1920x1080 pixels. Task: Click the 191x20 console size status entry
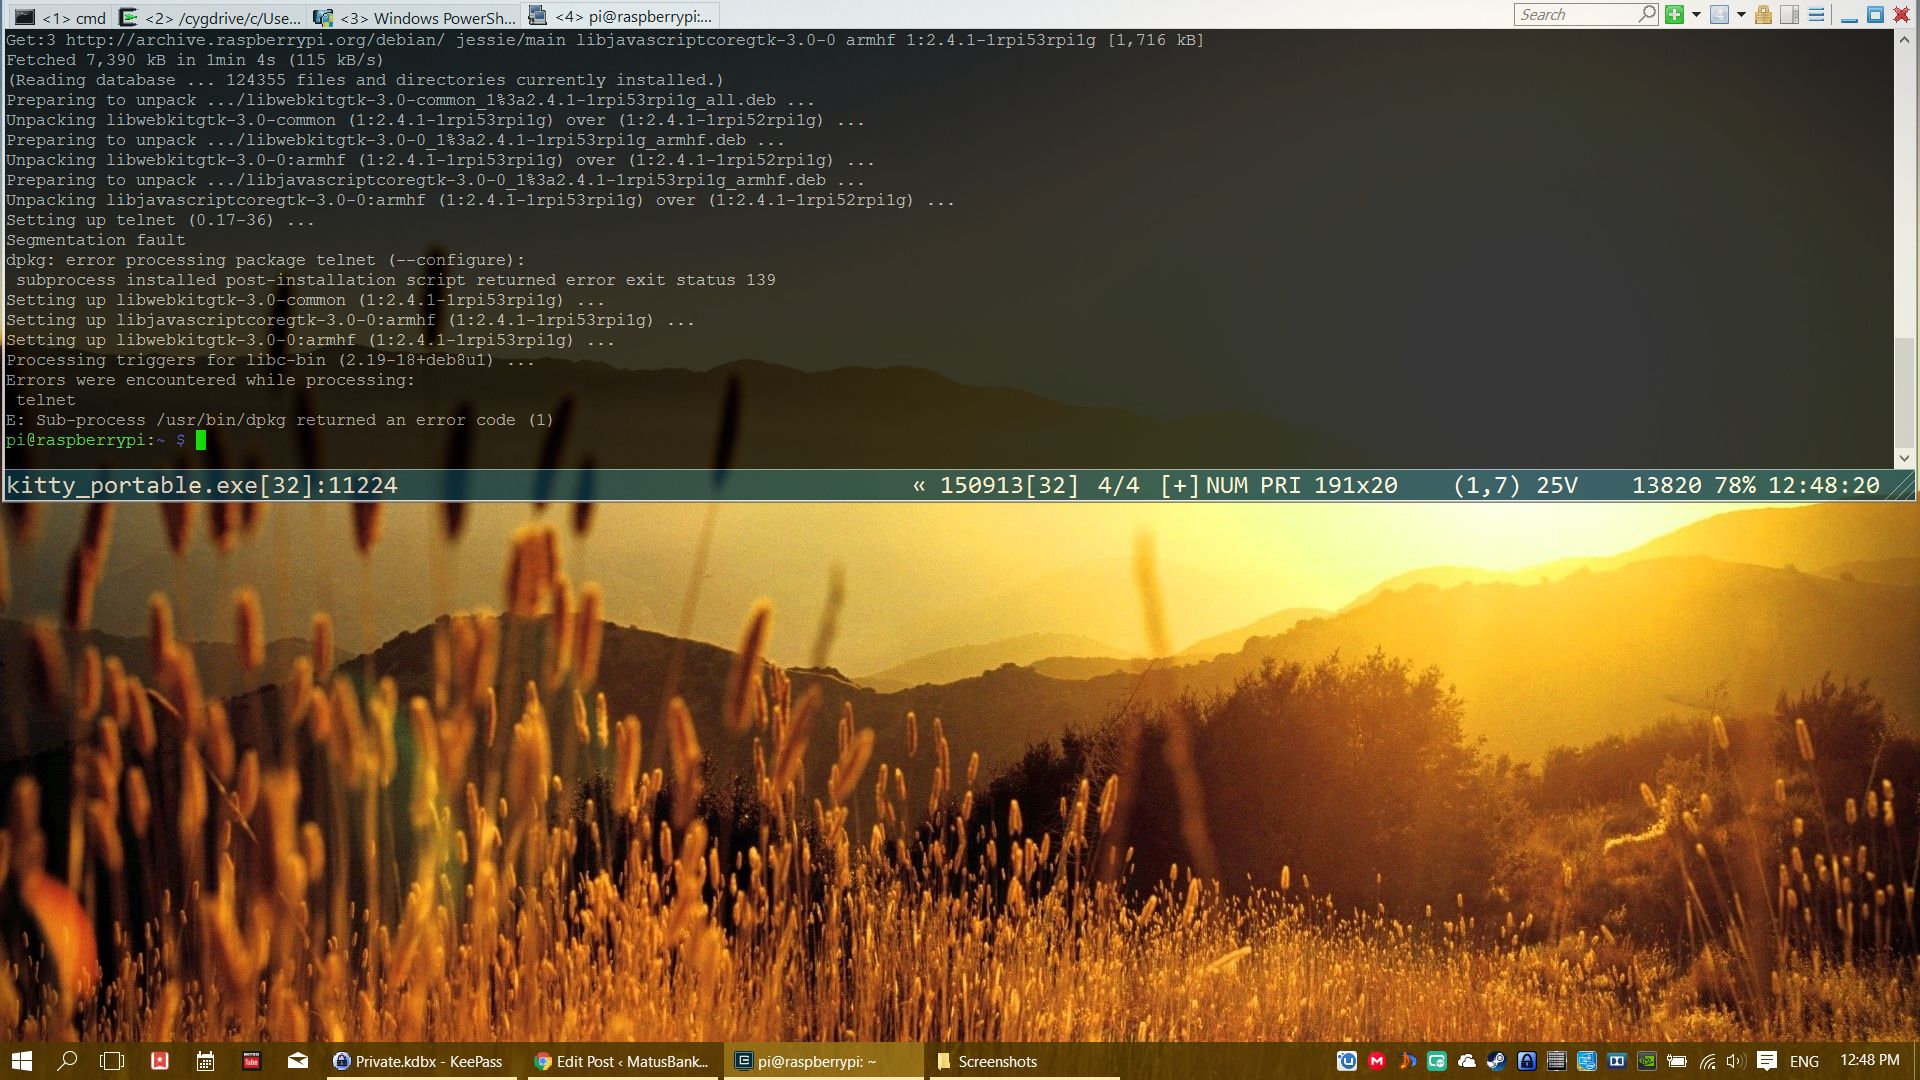tap(1356, 485)
